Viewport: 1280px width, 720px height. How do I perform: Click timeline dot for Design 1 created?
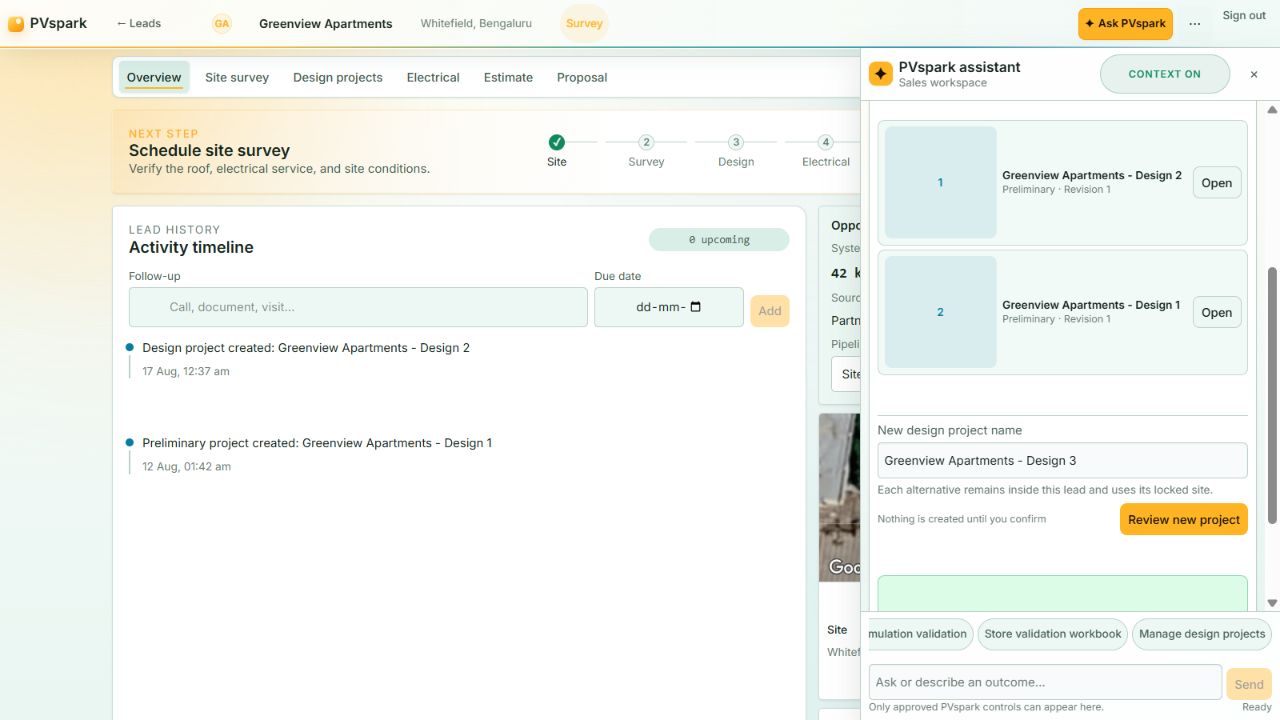pos(130,443)
